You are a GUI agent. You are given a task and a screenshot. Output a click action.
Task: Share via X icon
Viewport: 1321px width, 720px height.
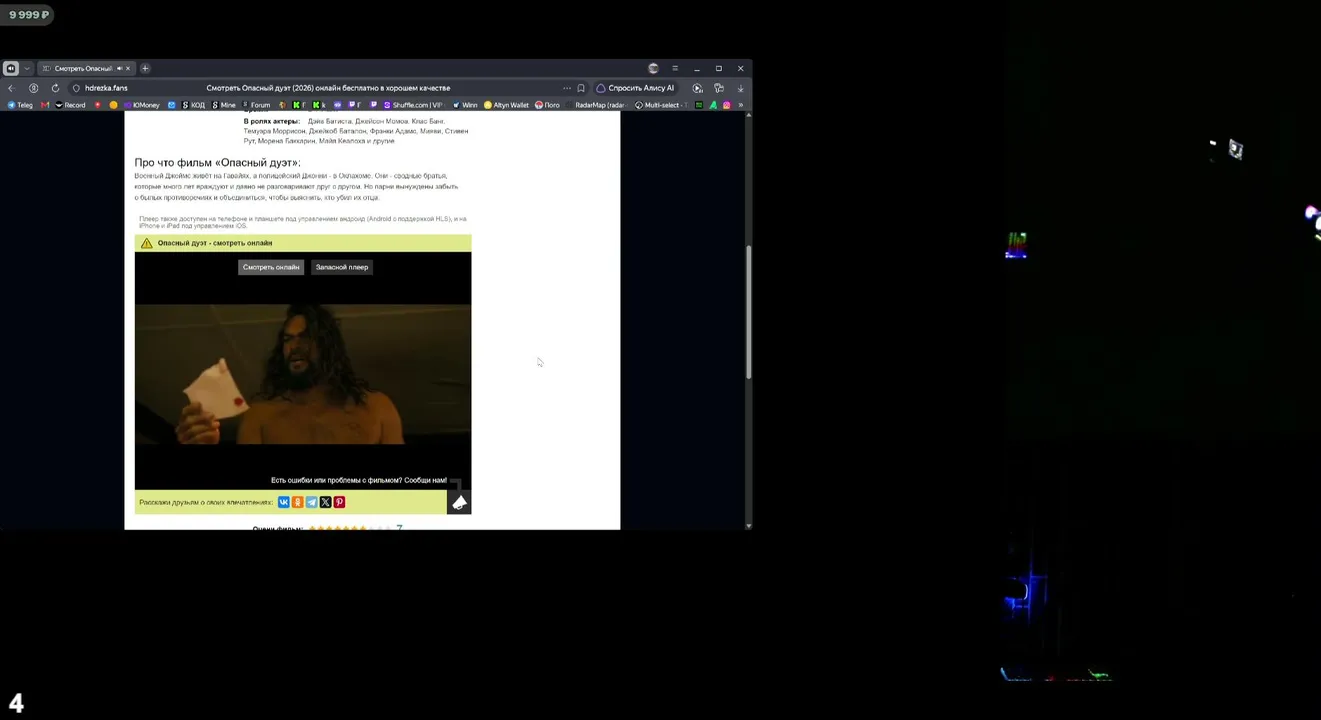(x=326, y=502)
